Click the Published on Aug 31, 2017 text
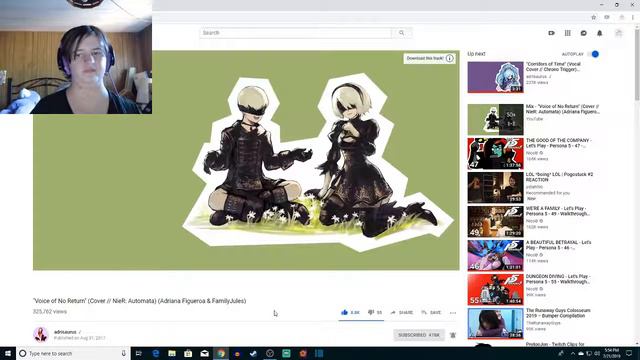 point(80,338)
